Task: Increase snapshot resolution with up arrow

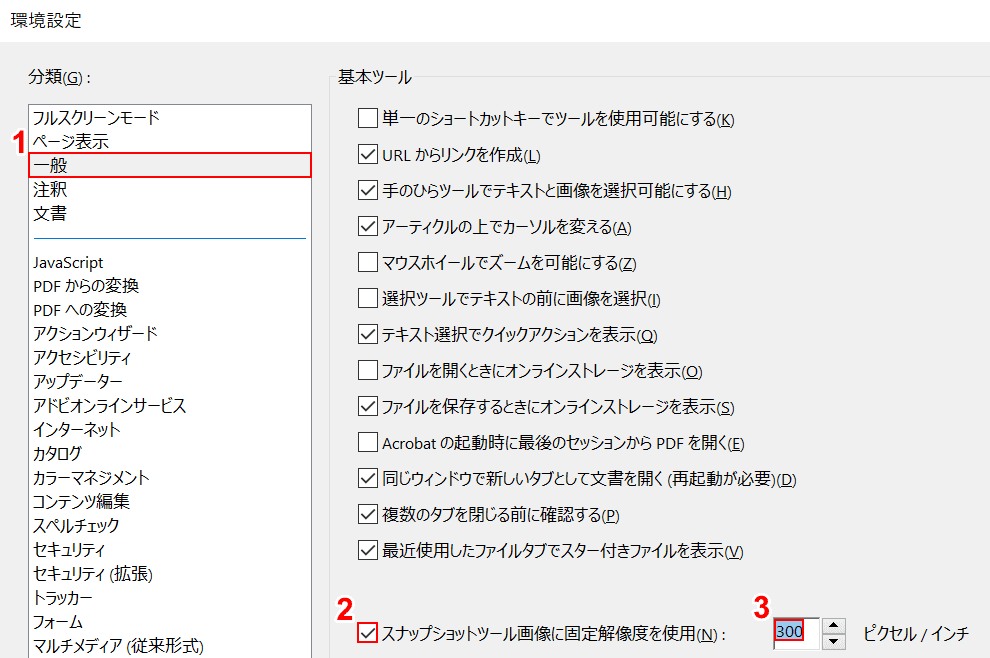Action: [833, 625]
